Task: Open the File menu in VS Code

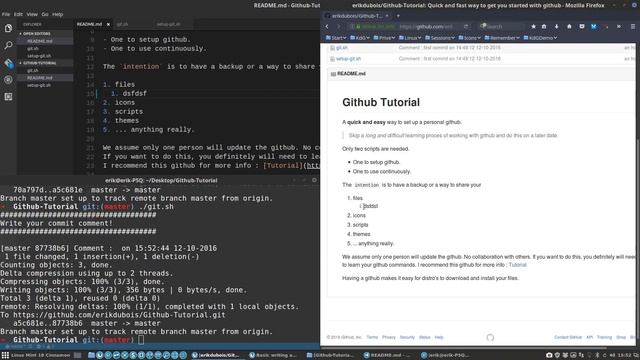Action: [6, 14]
